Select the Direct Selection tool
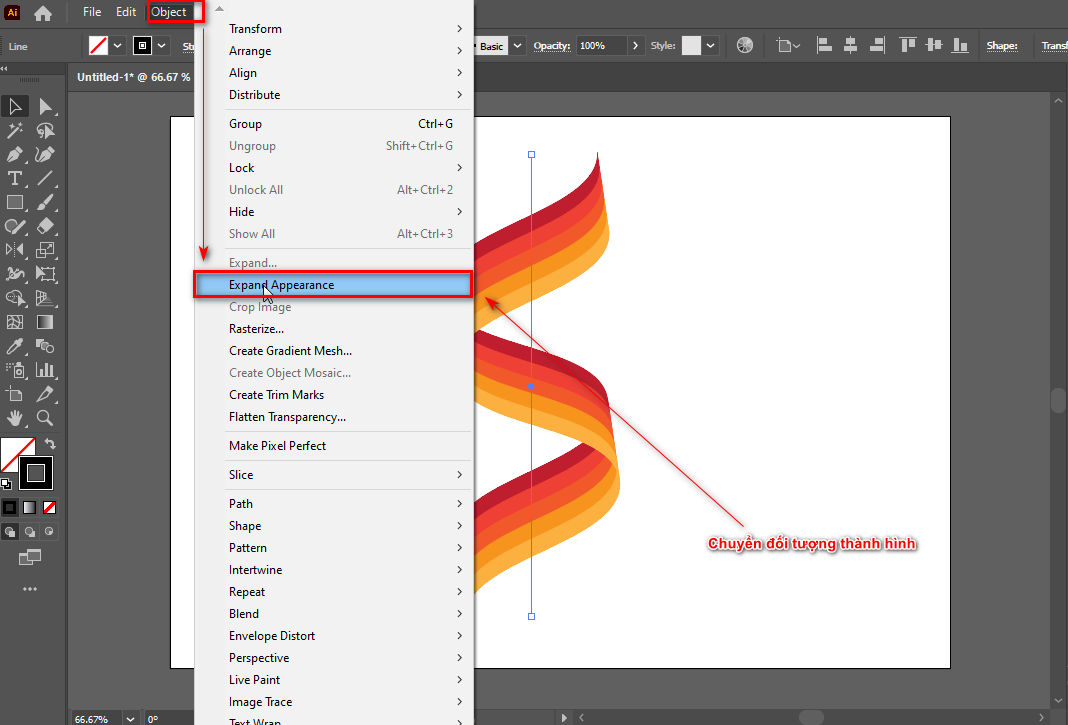The width and height of the screenshot is (1068, 725). [x=45, y=107]
